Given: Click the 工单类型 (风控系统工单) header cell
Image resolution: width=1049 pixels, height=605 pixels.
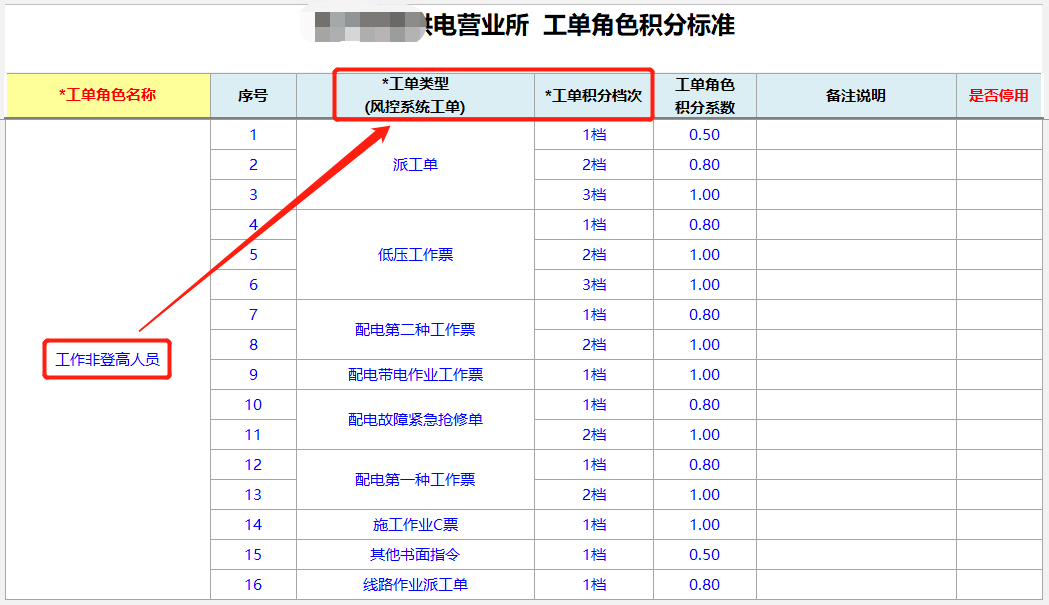Looking at the screenshot, I should click(415, 95).
